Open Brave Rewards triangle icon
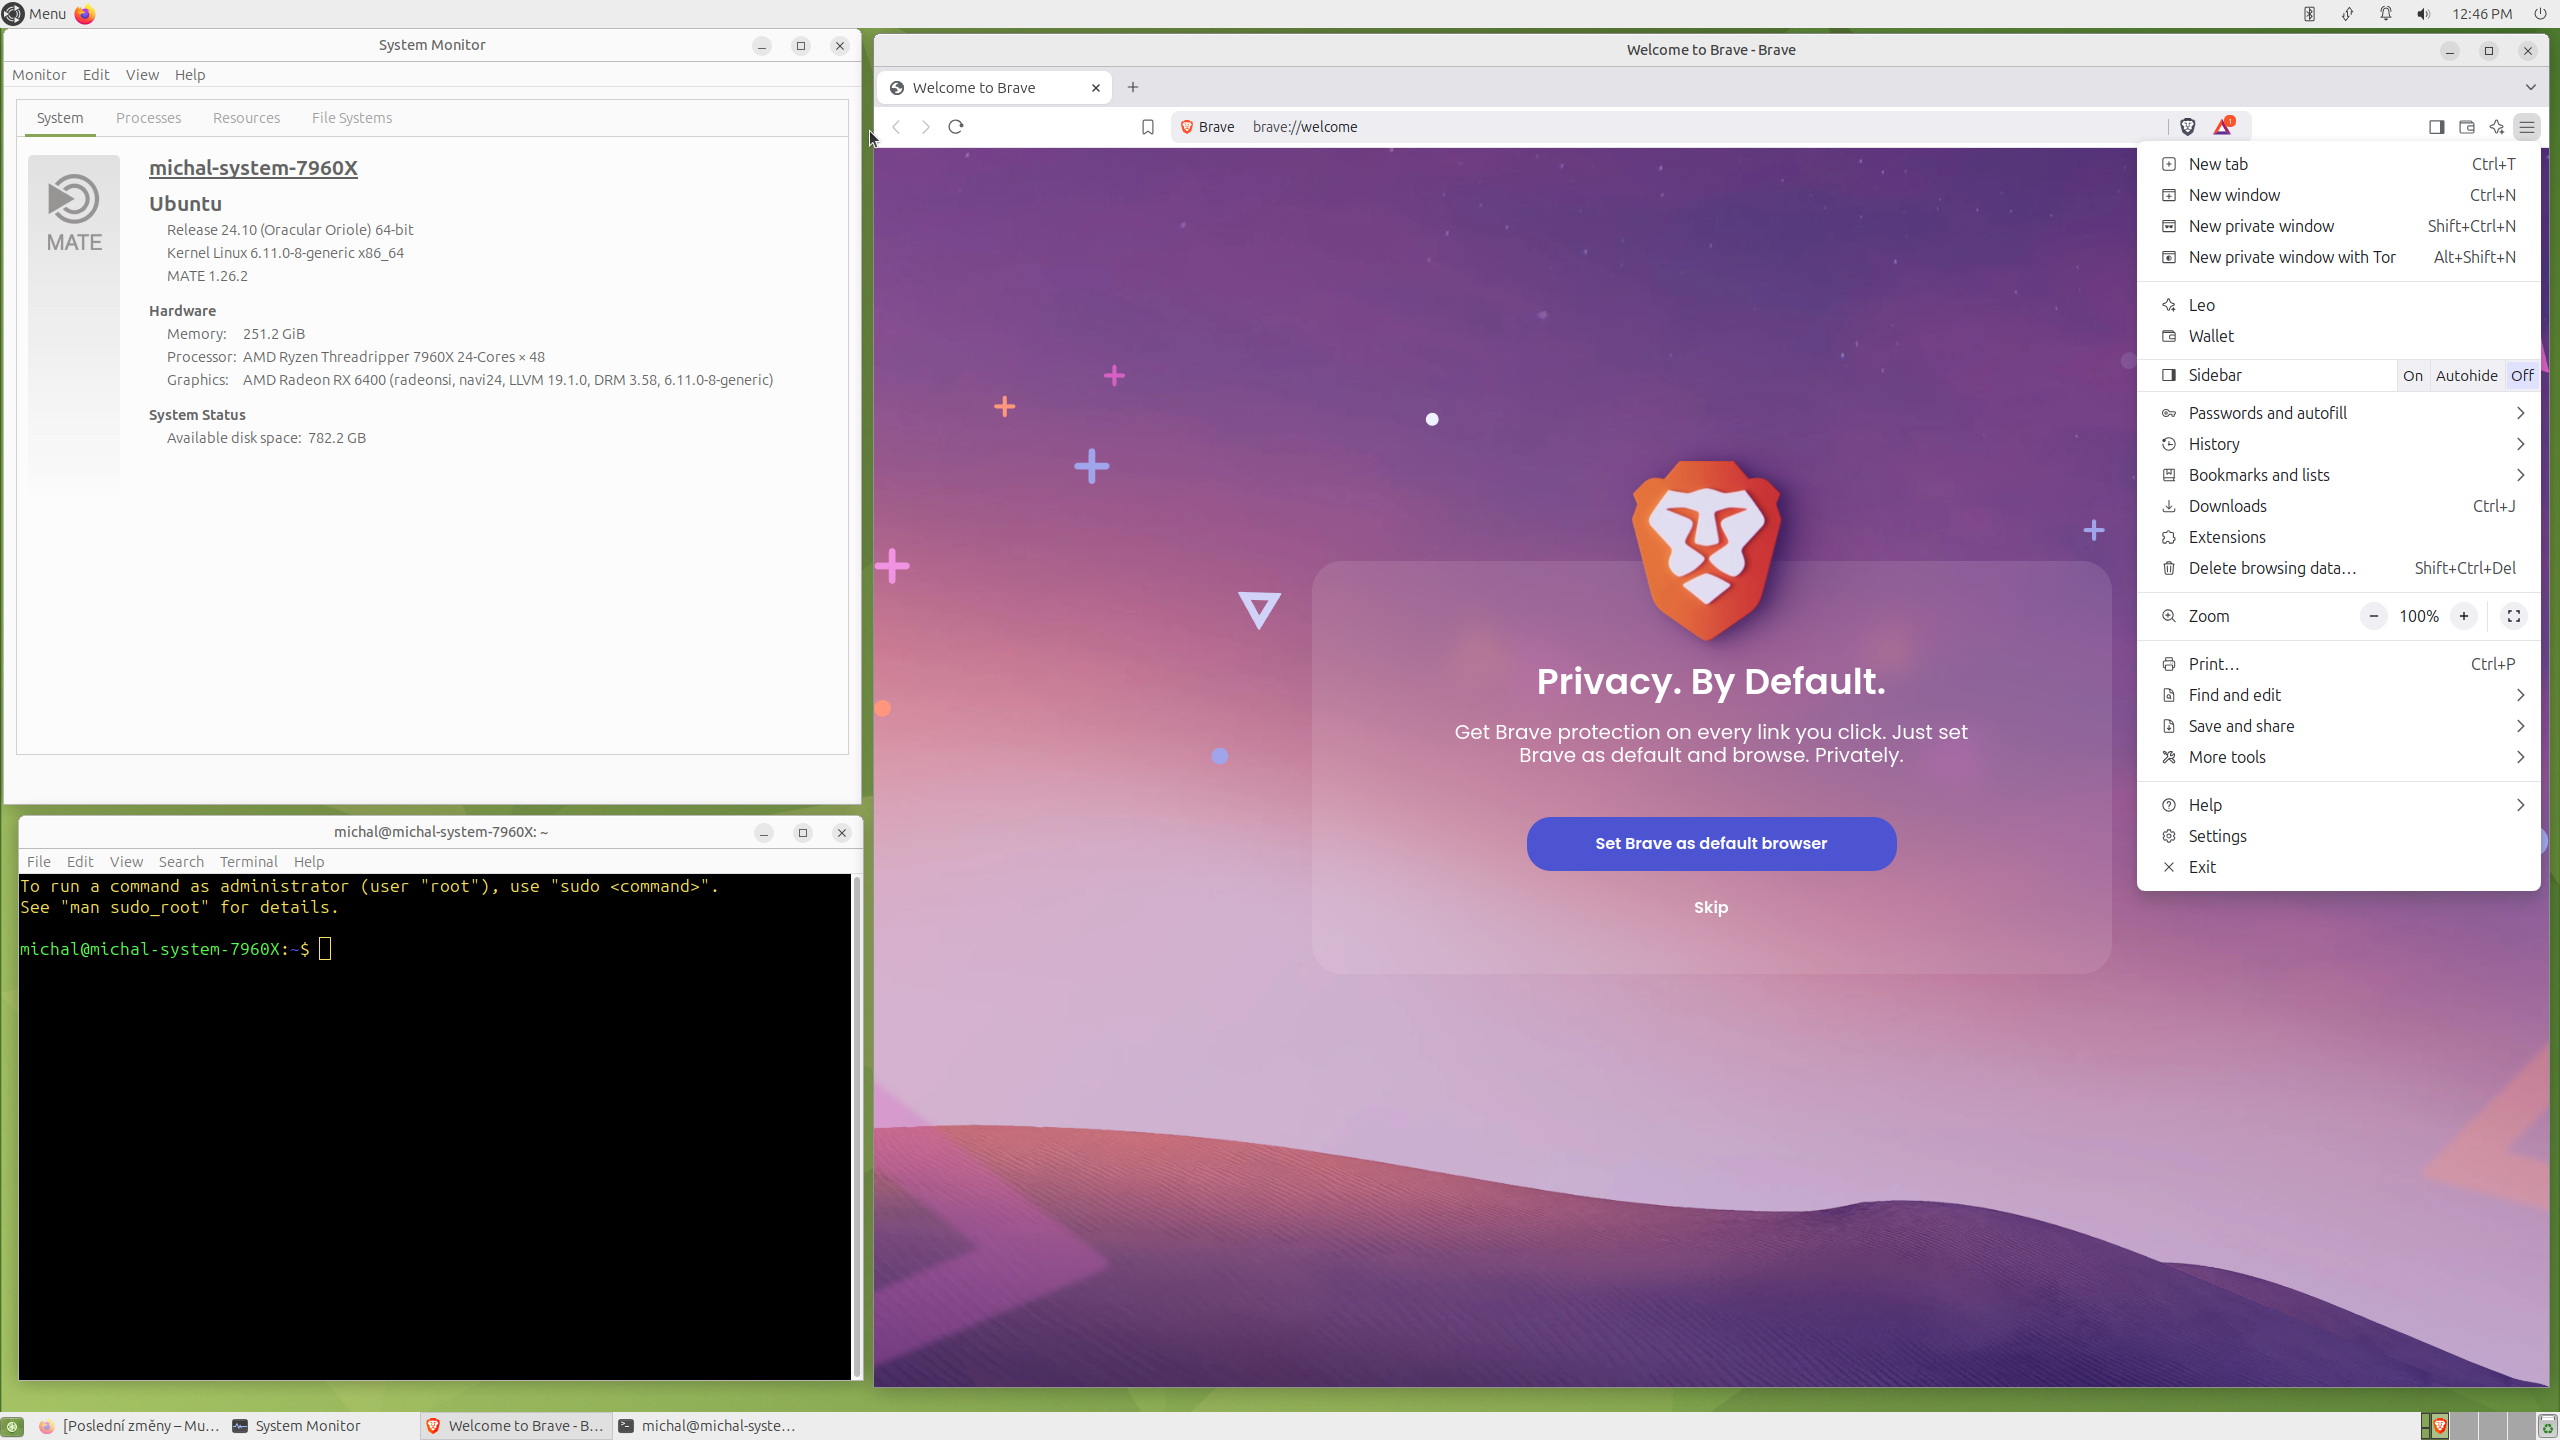The height and width of the screenshot is (1440, 2560). click(2222, 127)
